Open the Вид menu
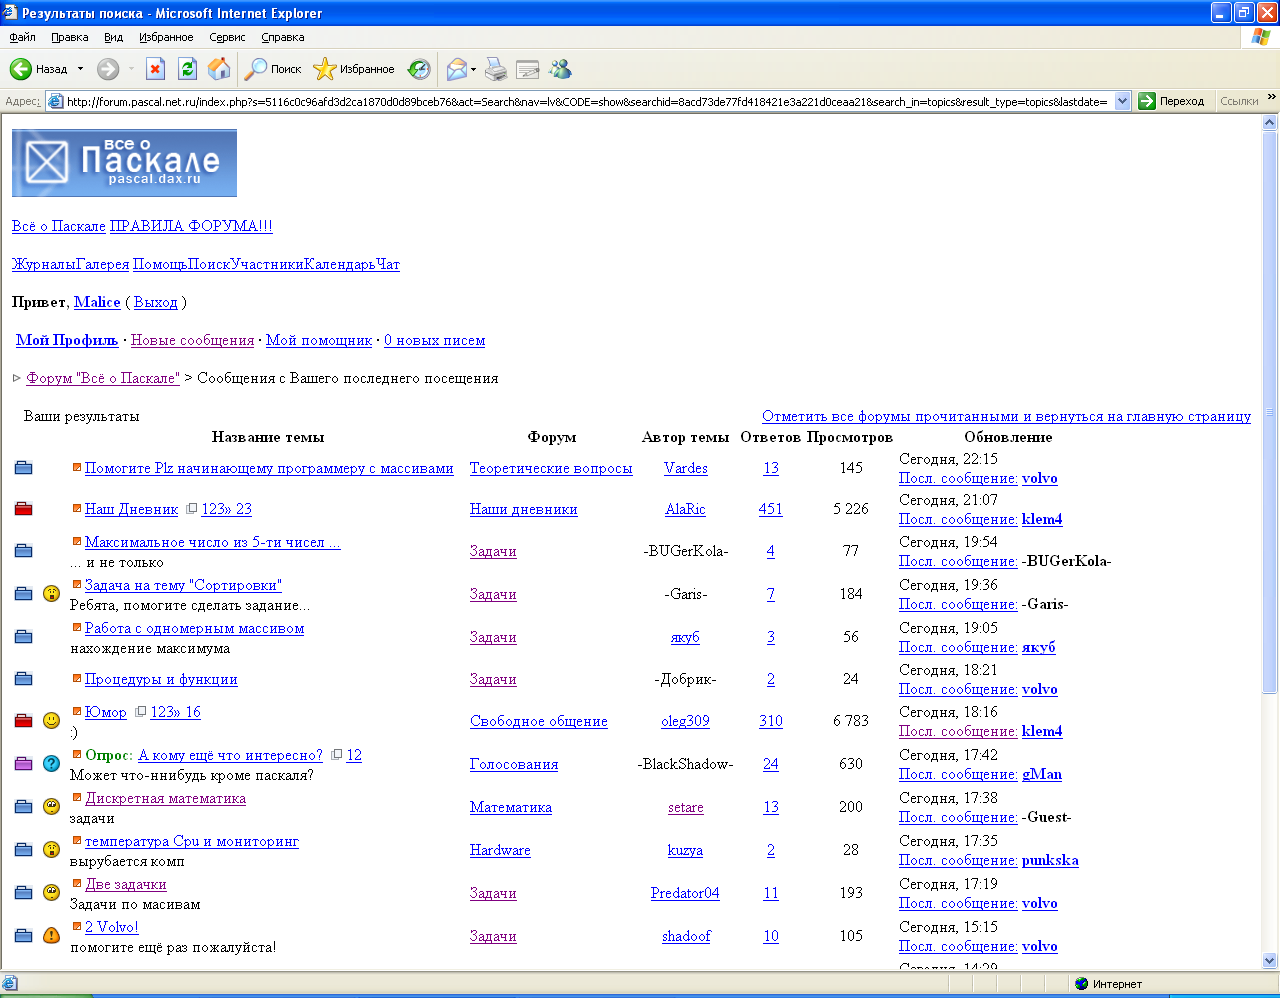 113,37
